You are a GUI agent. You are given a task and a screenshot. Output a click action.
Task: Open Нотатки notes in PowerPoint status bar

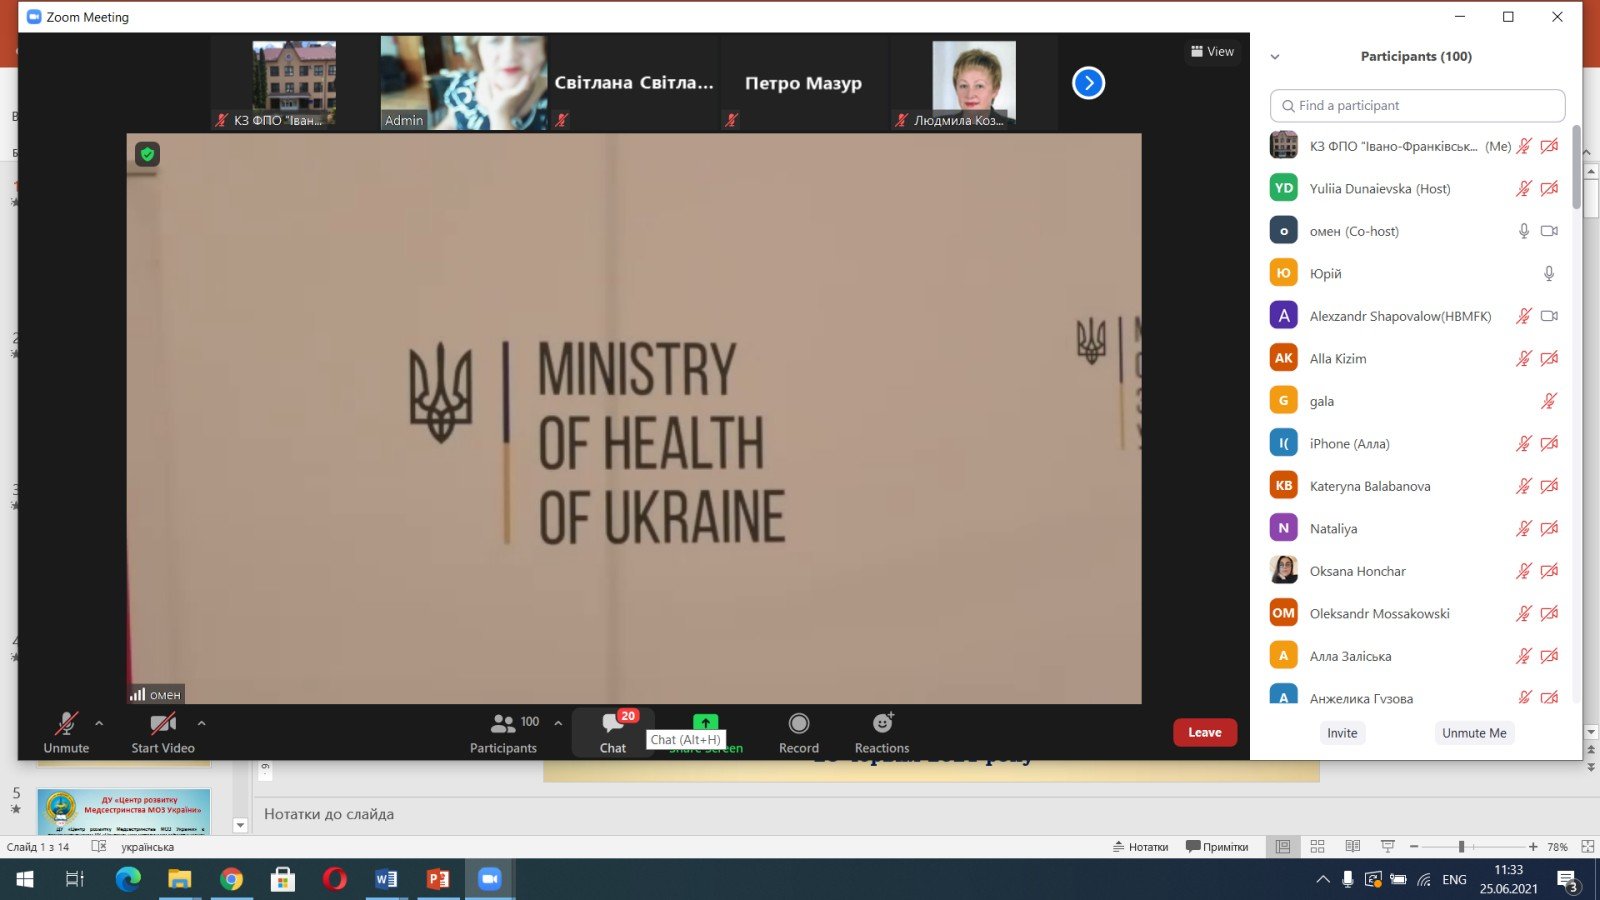click(1140, 847)
